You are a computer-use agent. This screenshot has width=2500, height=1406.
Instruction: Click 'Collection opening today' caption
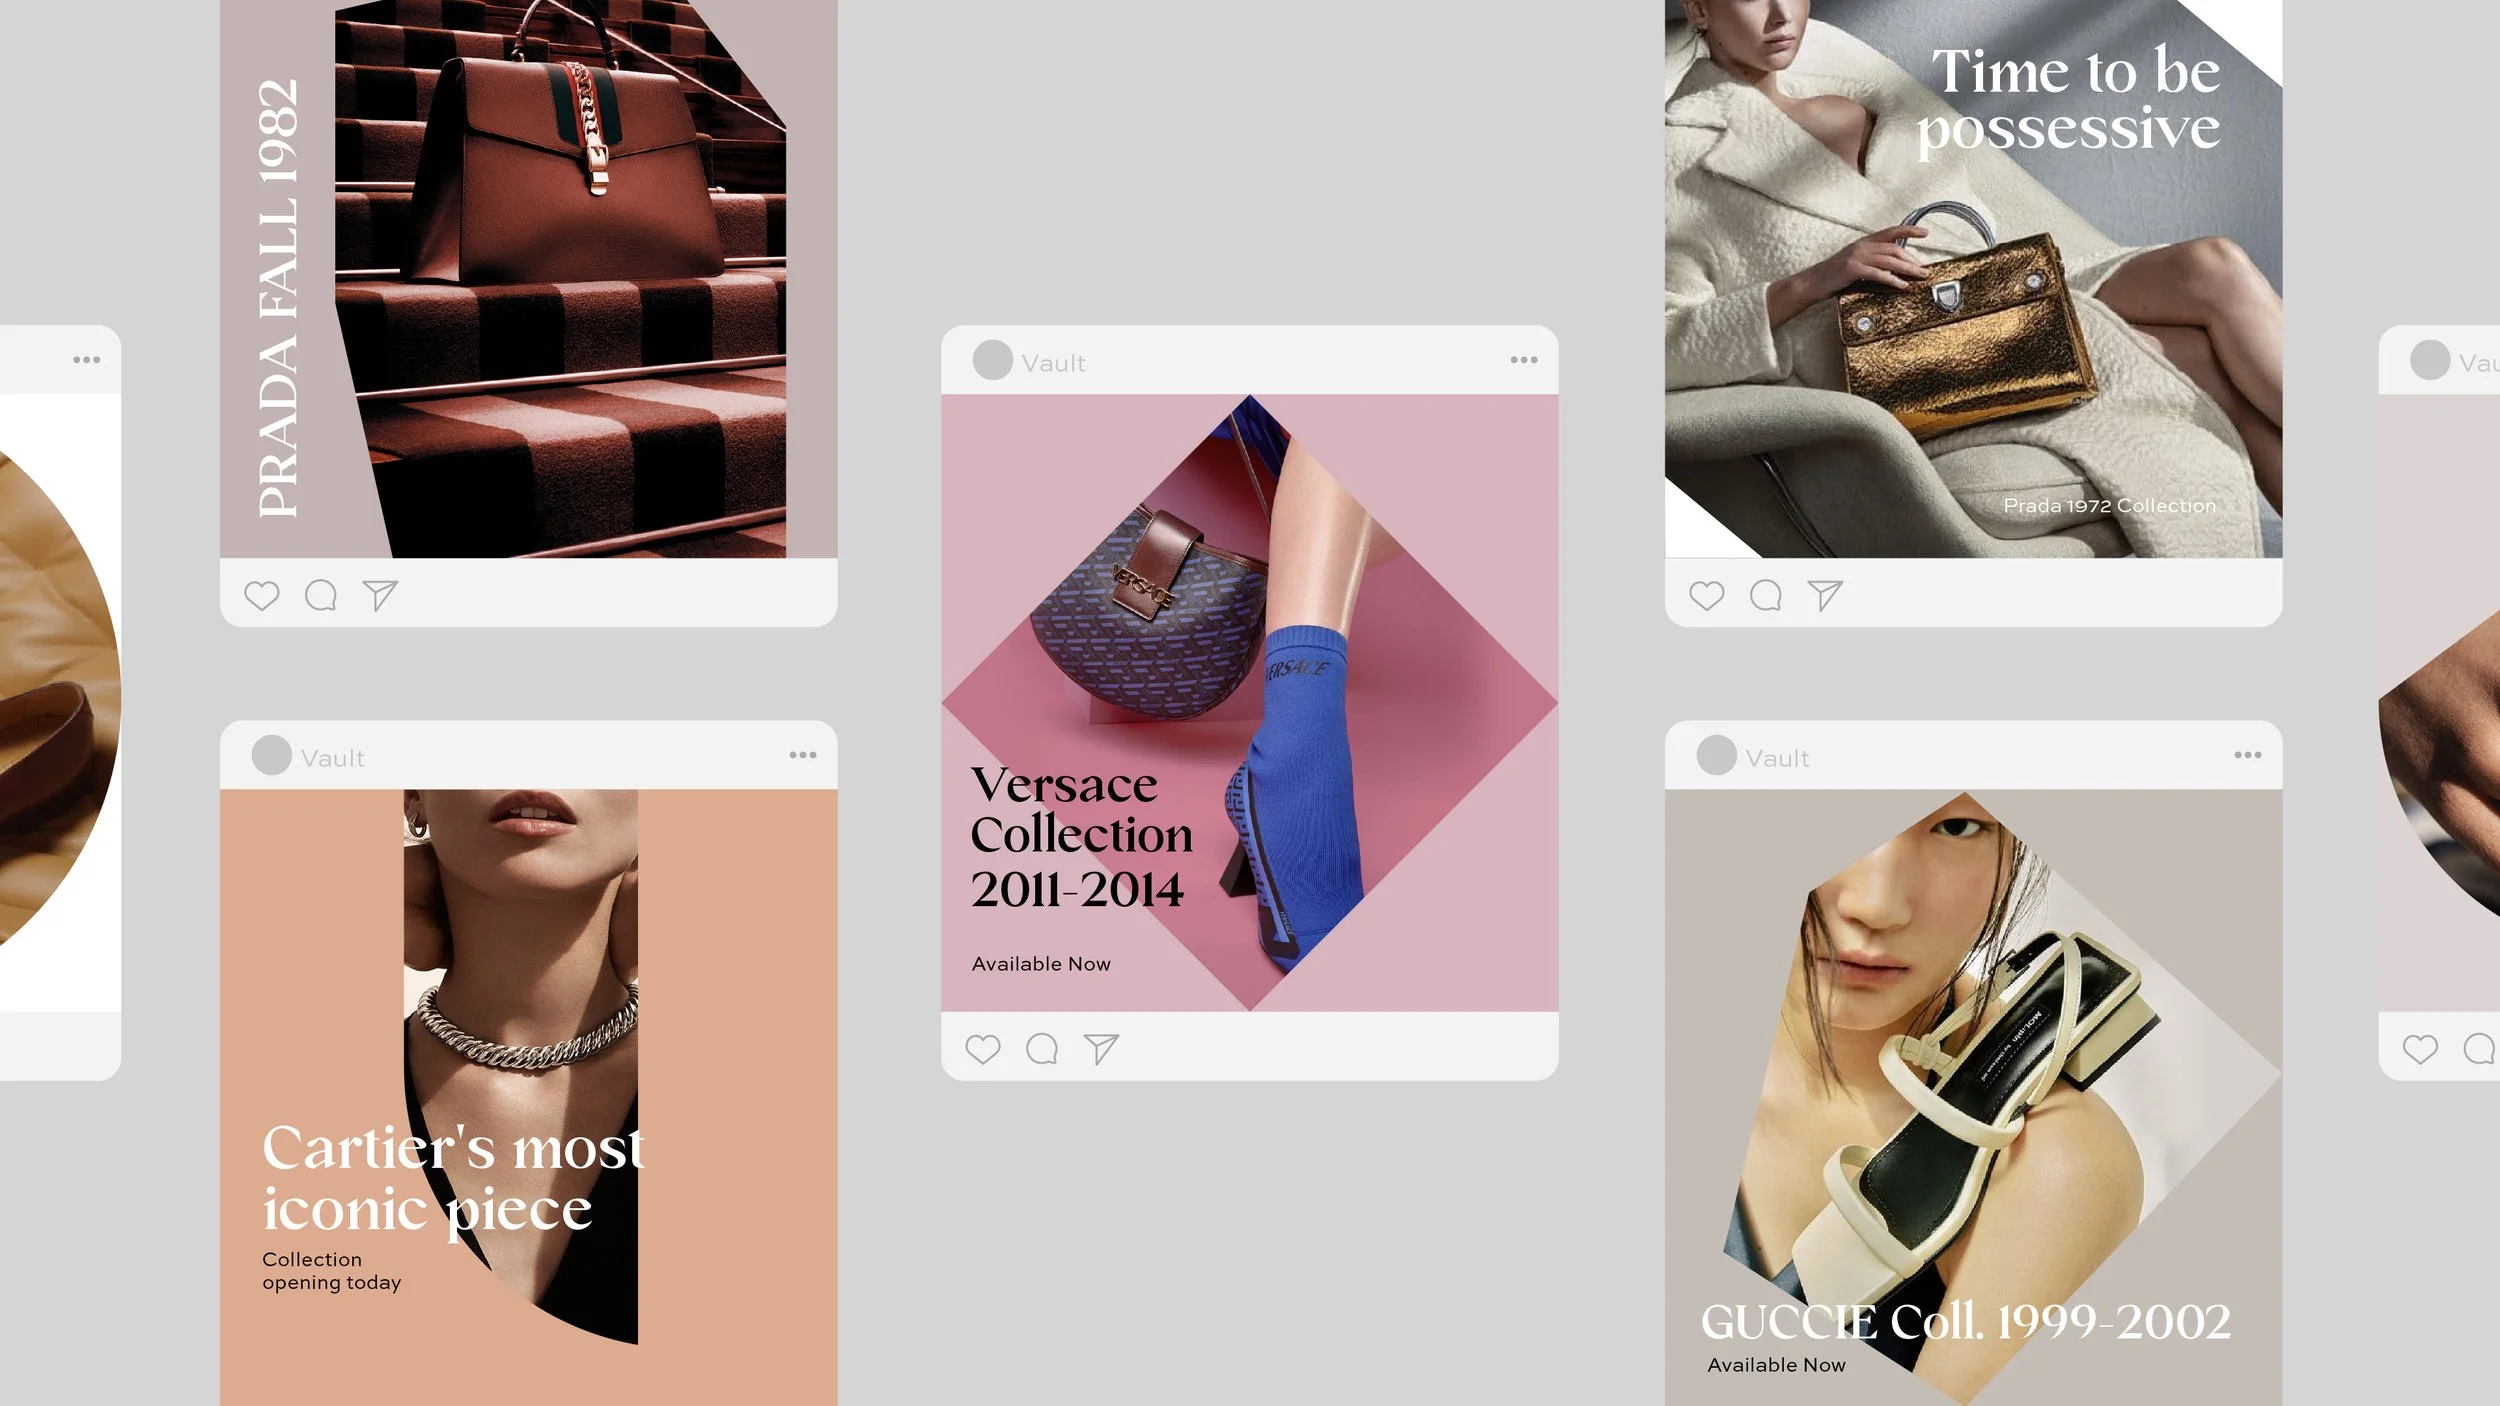point(332,1271)
